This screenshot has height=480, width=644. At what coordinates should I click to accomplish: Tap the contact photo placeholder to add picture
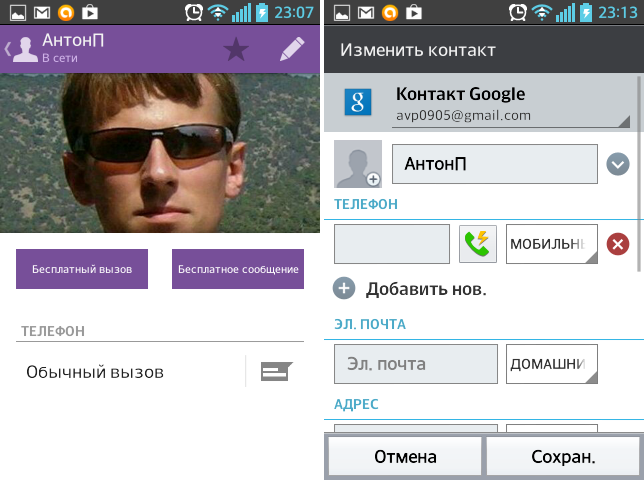358,164
